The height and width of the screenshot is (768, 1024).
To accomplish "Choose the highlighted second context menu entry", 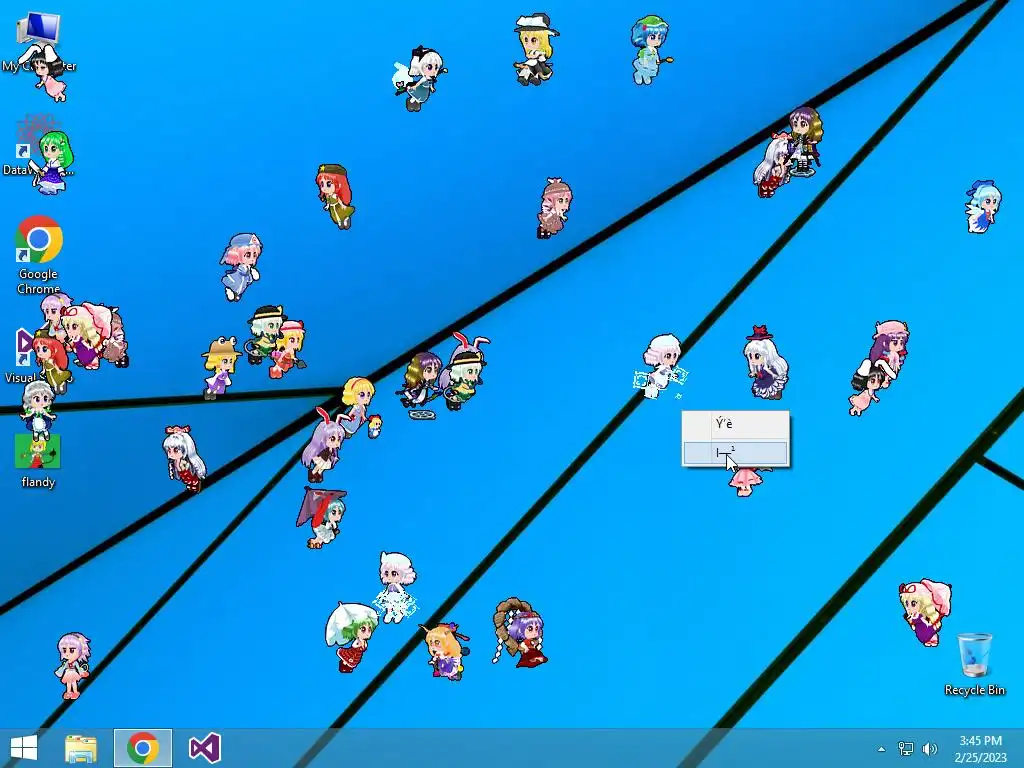I will point(735,453).
